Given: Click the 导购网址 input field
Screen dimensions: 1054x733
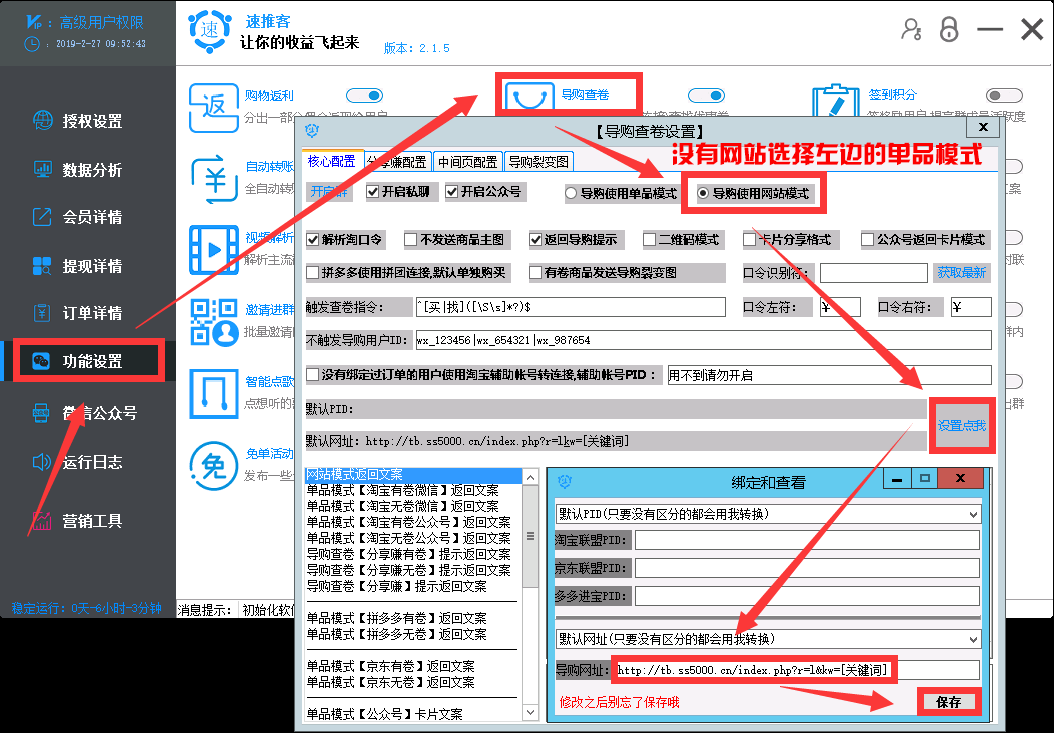Looking at the screenshot, I should [x=752, y=669].
